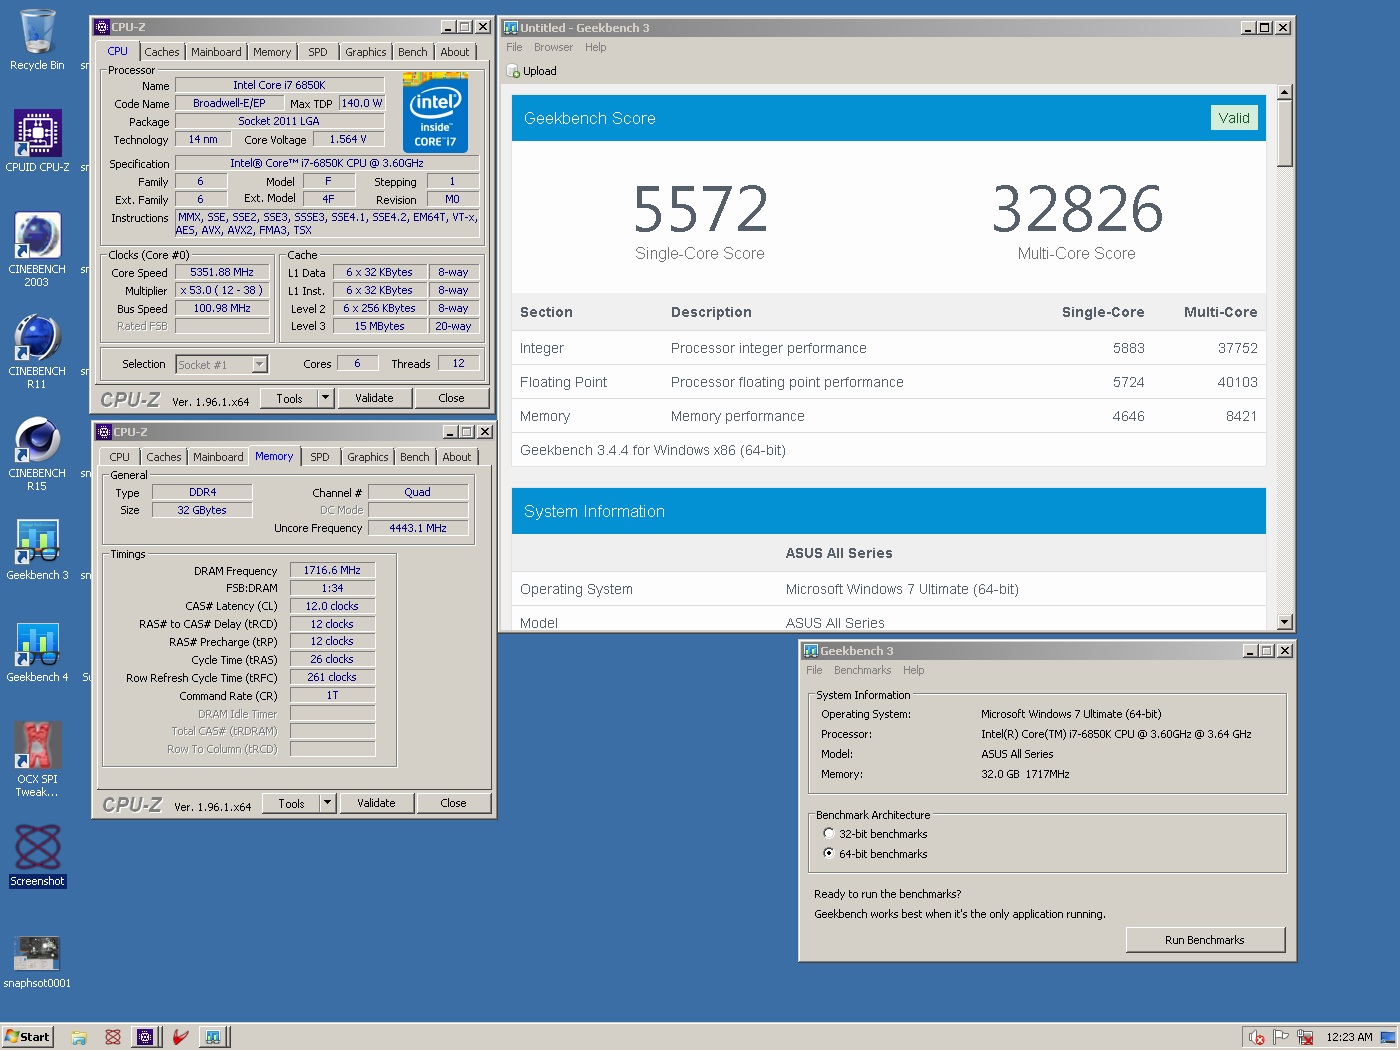Click Close button in upper CPU-Z
This screenshot has width=1400, height=1050.
(x=451, y=398)
